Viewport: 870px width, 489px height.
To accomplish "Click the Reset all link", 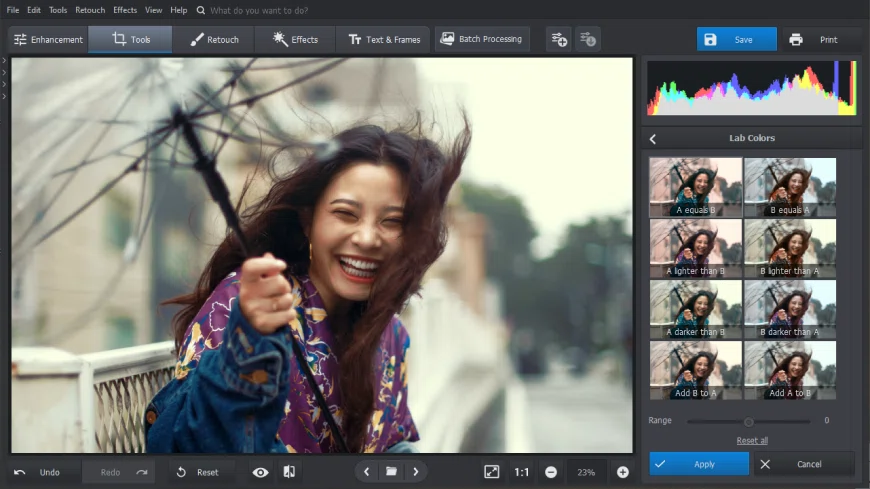I will (x=752, y=440).
